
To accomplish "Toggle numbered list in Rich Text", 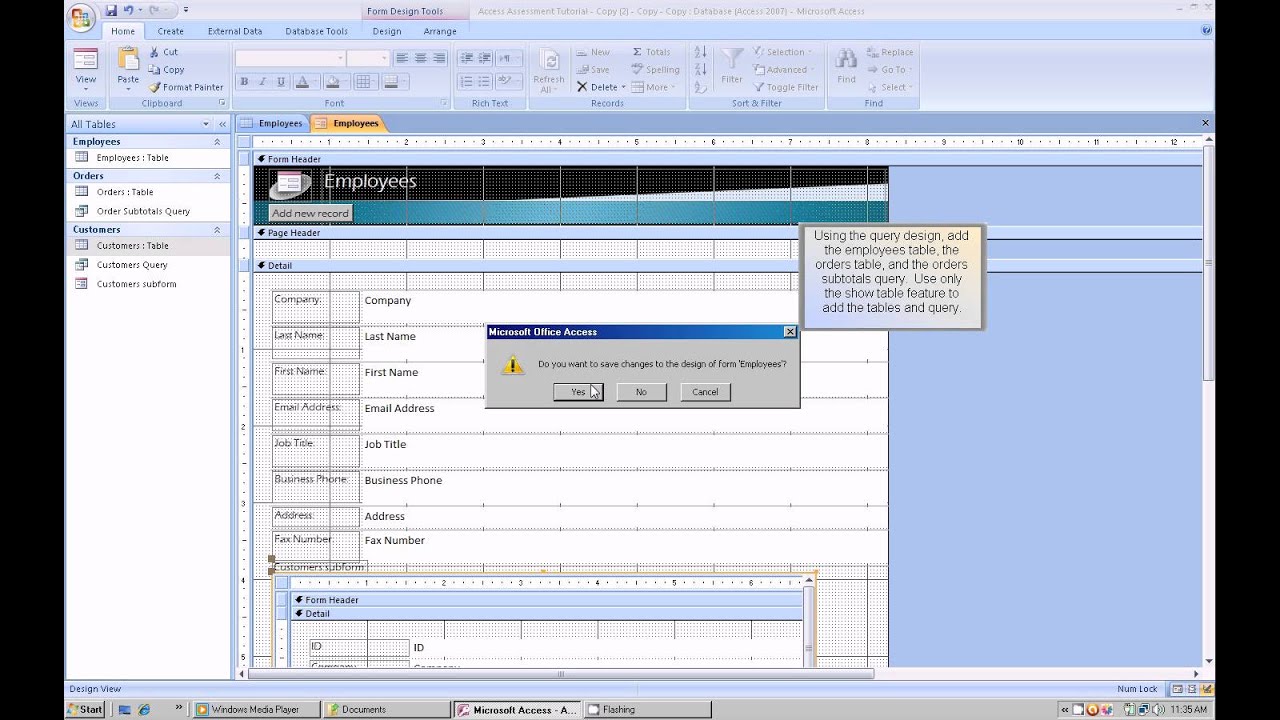I will pyautogui.click(x=466, y=82).
